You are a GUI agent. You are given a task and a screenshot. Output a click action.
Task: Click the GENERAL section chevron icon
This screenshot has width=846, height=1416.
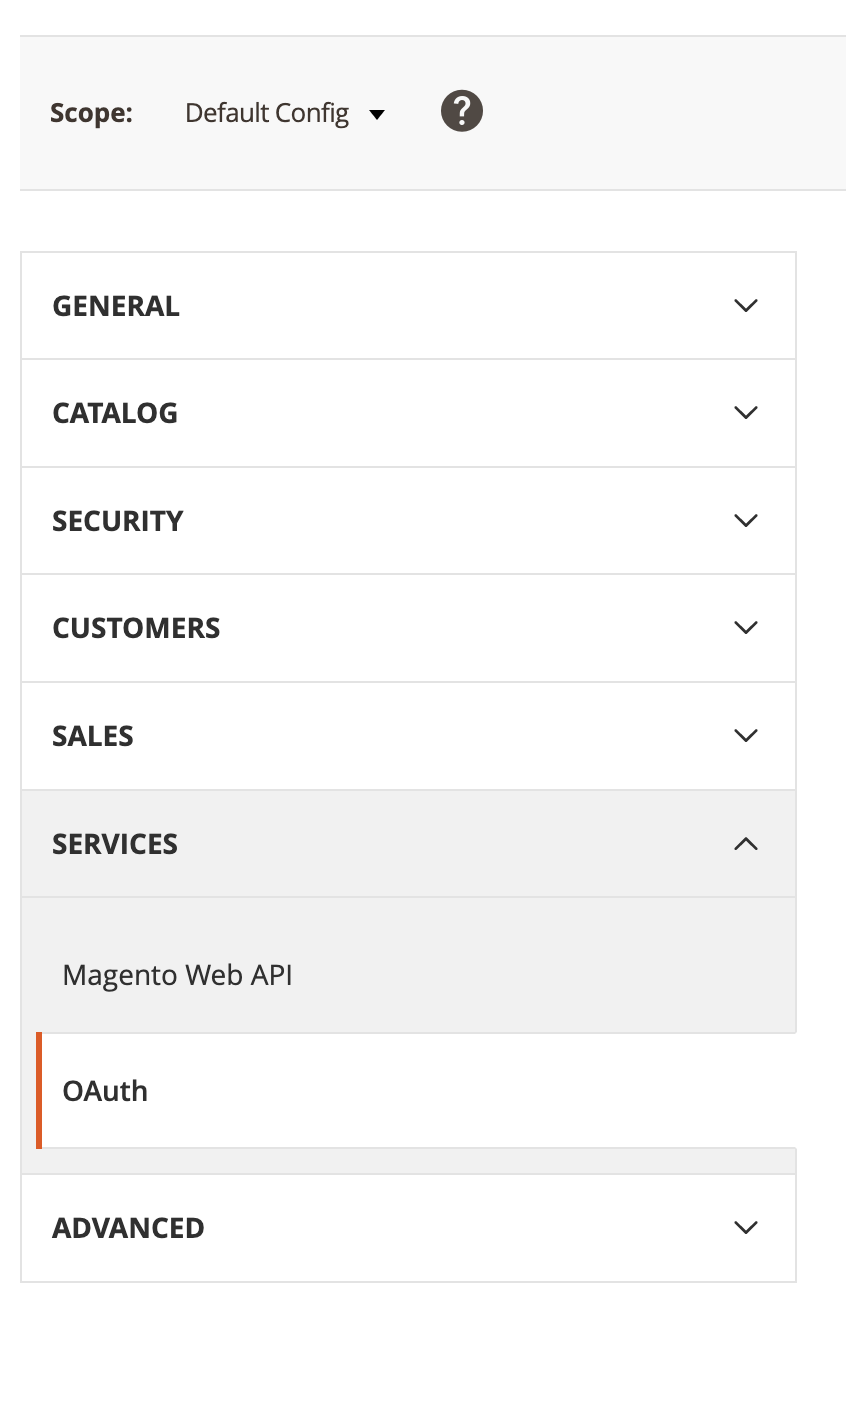pos(746,305)
